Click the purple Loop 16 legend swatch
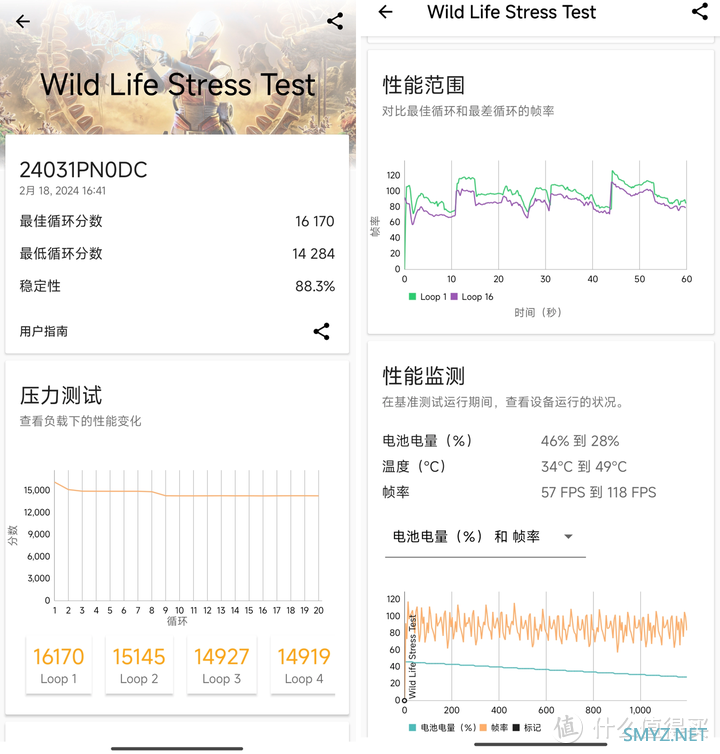 point(454,297)
